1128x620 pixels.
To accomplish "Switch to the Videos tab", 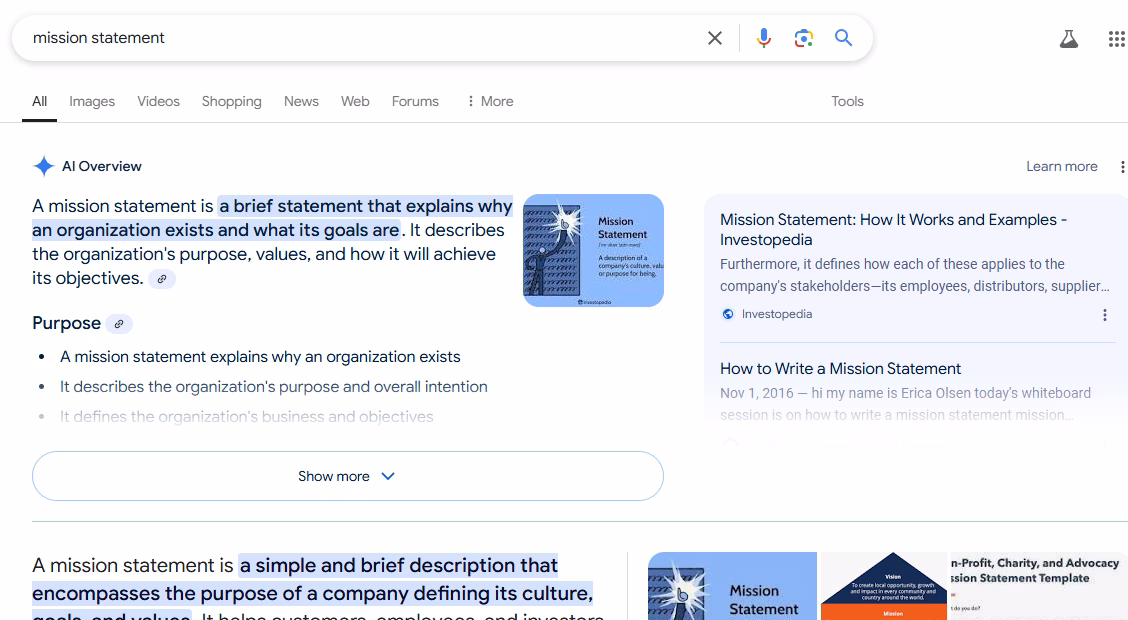I will pyautogui.click(x=158, y=101).
